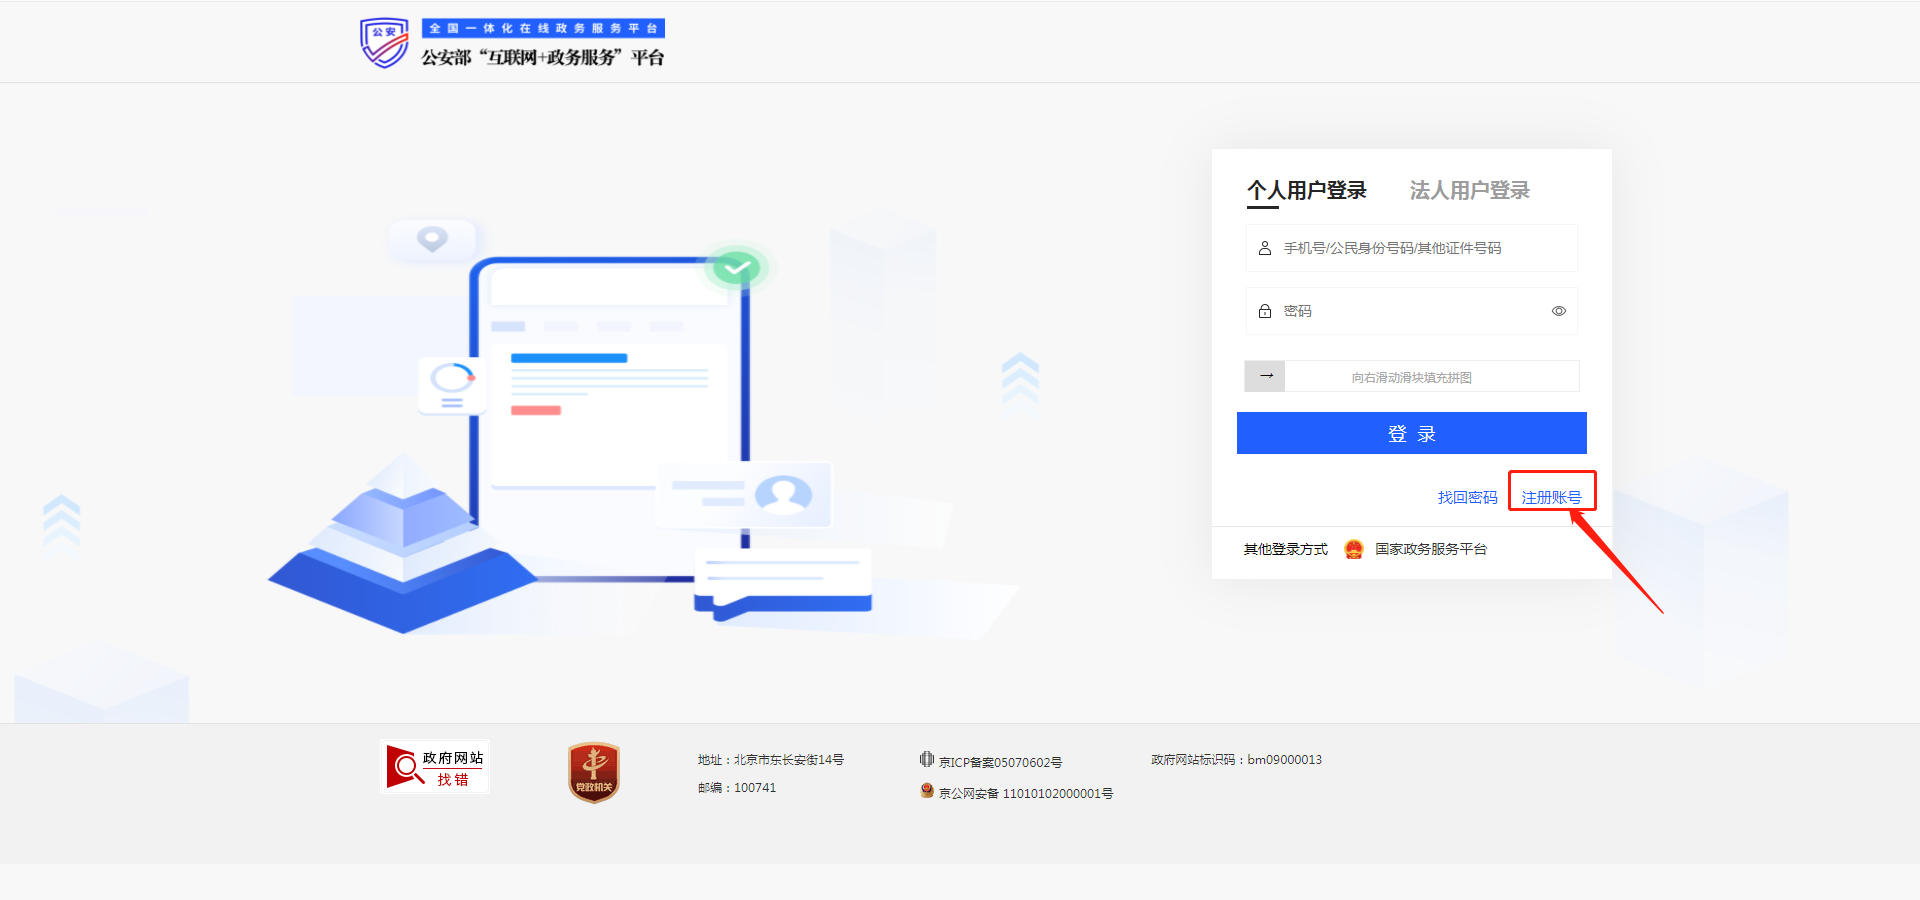Click the blue 登录 button
This screenshot has height=900, width=1920.
pyautogui.click(x=1412, y=433)
